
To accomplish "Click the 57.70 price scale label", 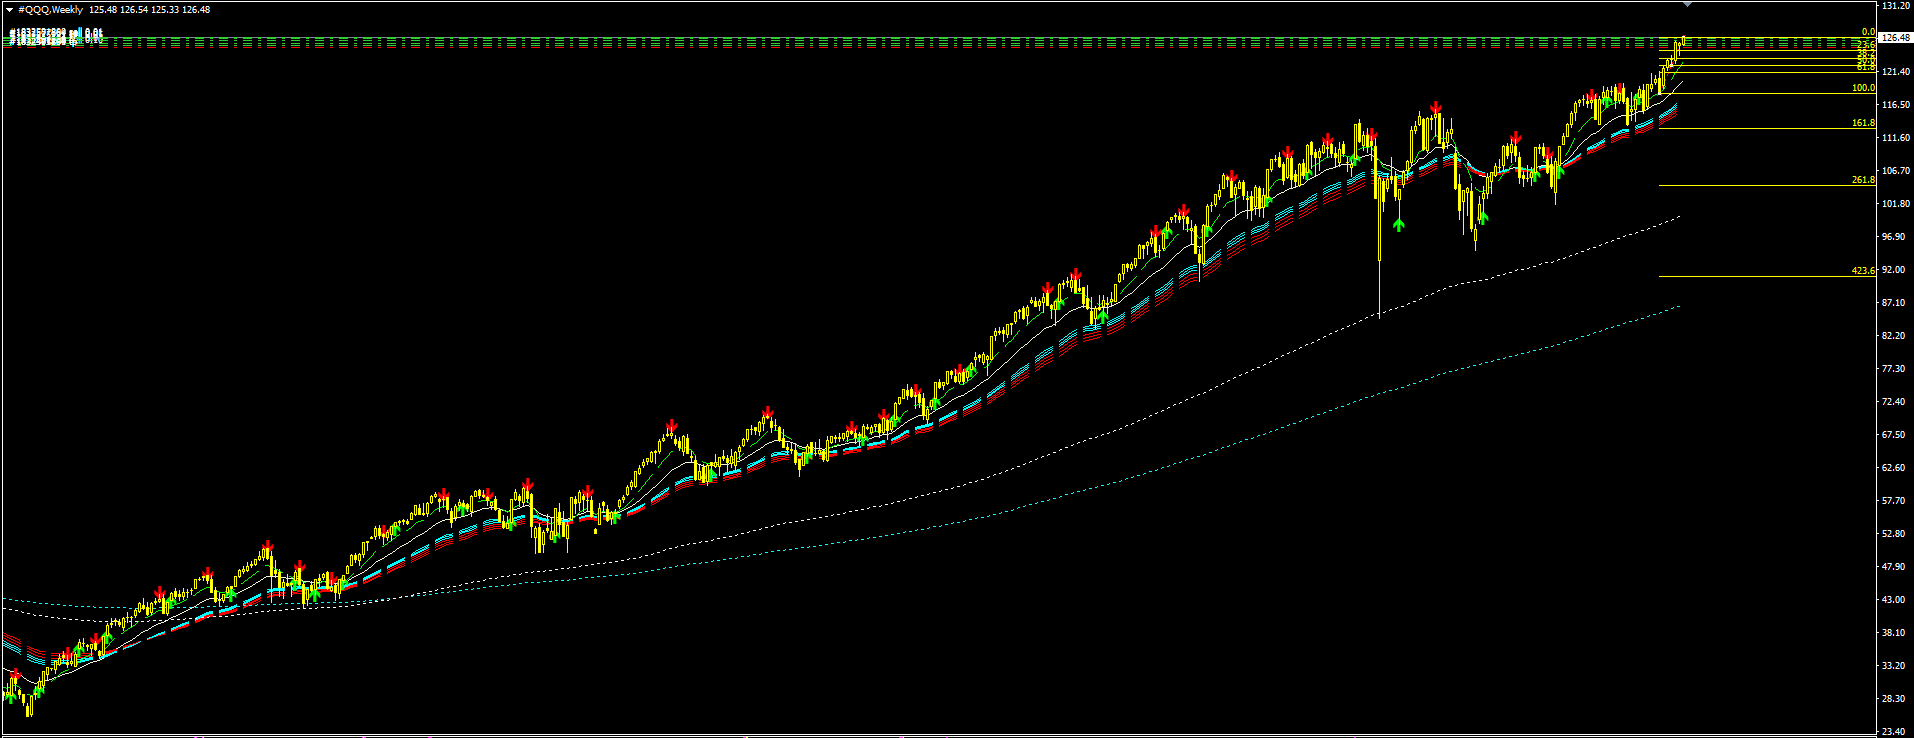I will 1894,501.
